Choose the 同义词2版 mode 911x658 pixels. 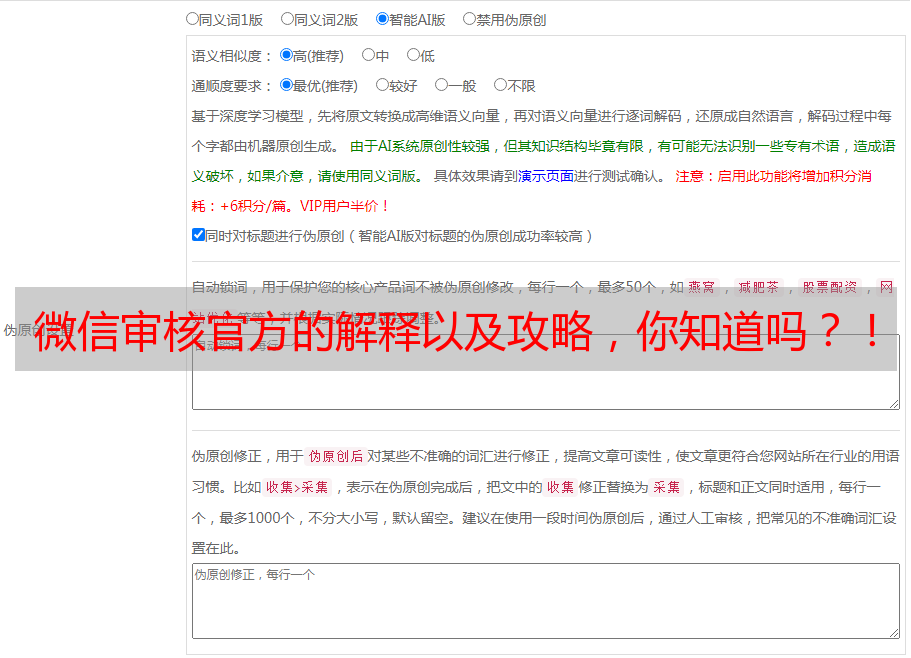coord(287,18)
